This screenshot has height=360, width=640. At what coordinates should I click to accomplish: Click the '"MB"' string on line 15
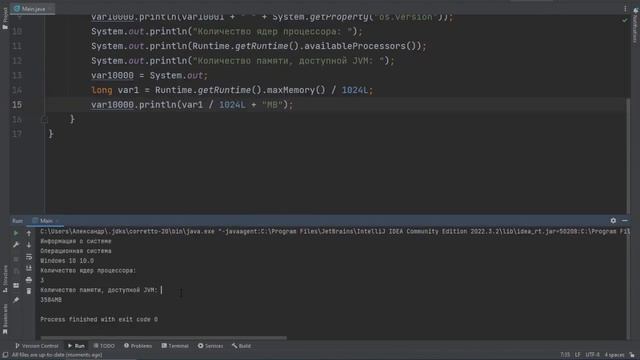(272, 104)
